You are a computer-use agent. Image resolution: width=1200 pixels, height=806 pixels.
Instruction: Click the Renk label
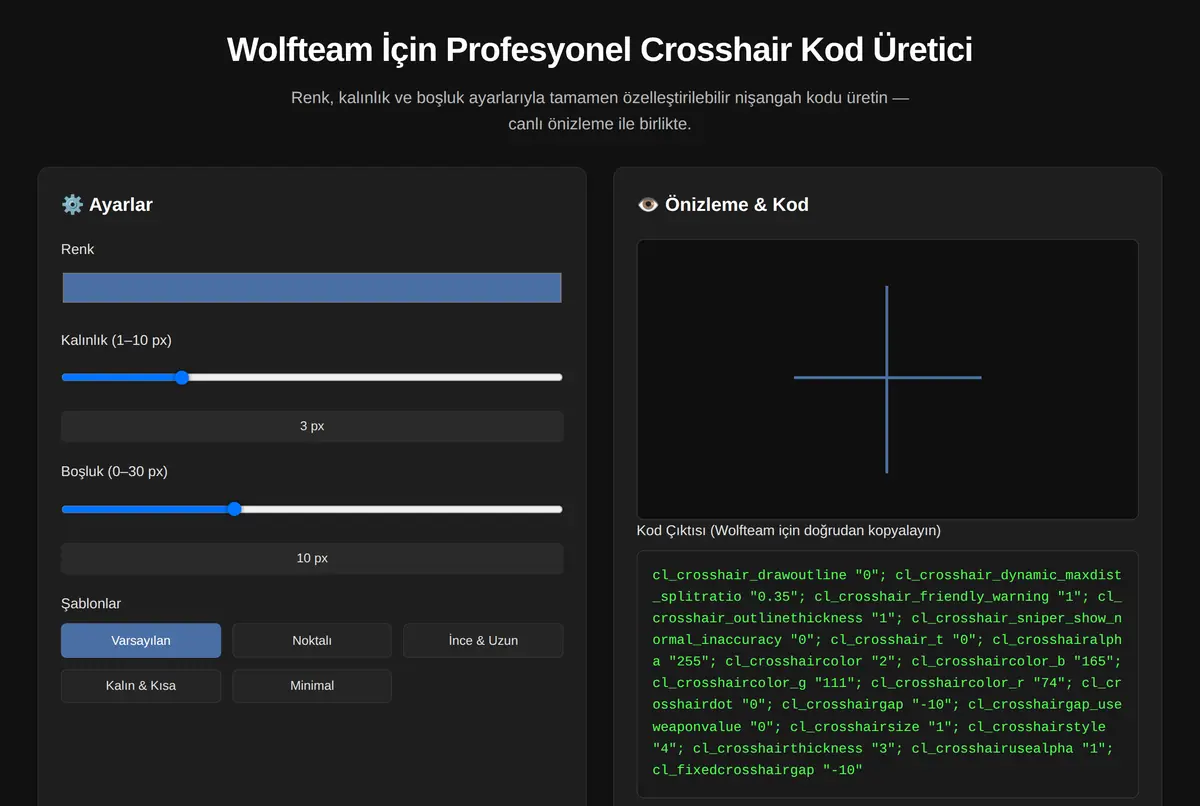(77, 249)
